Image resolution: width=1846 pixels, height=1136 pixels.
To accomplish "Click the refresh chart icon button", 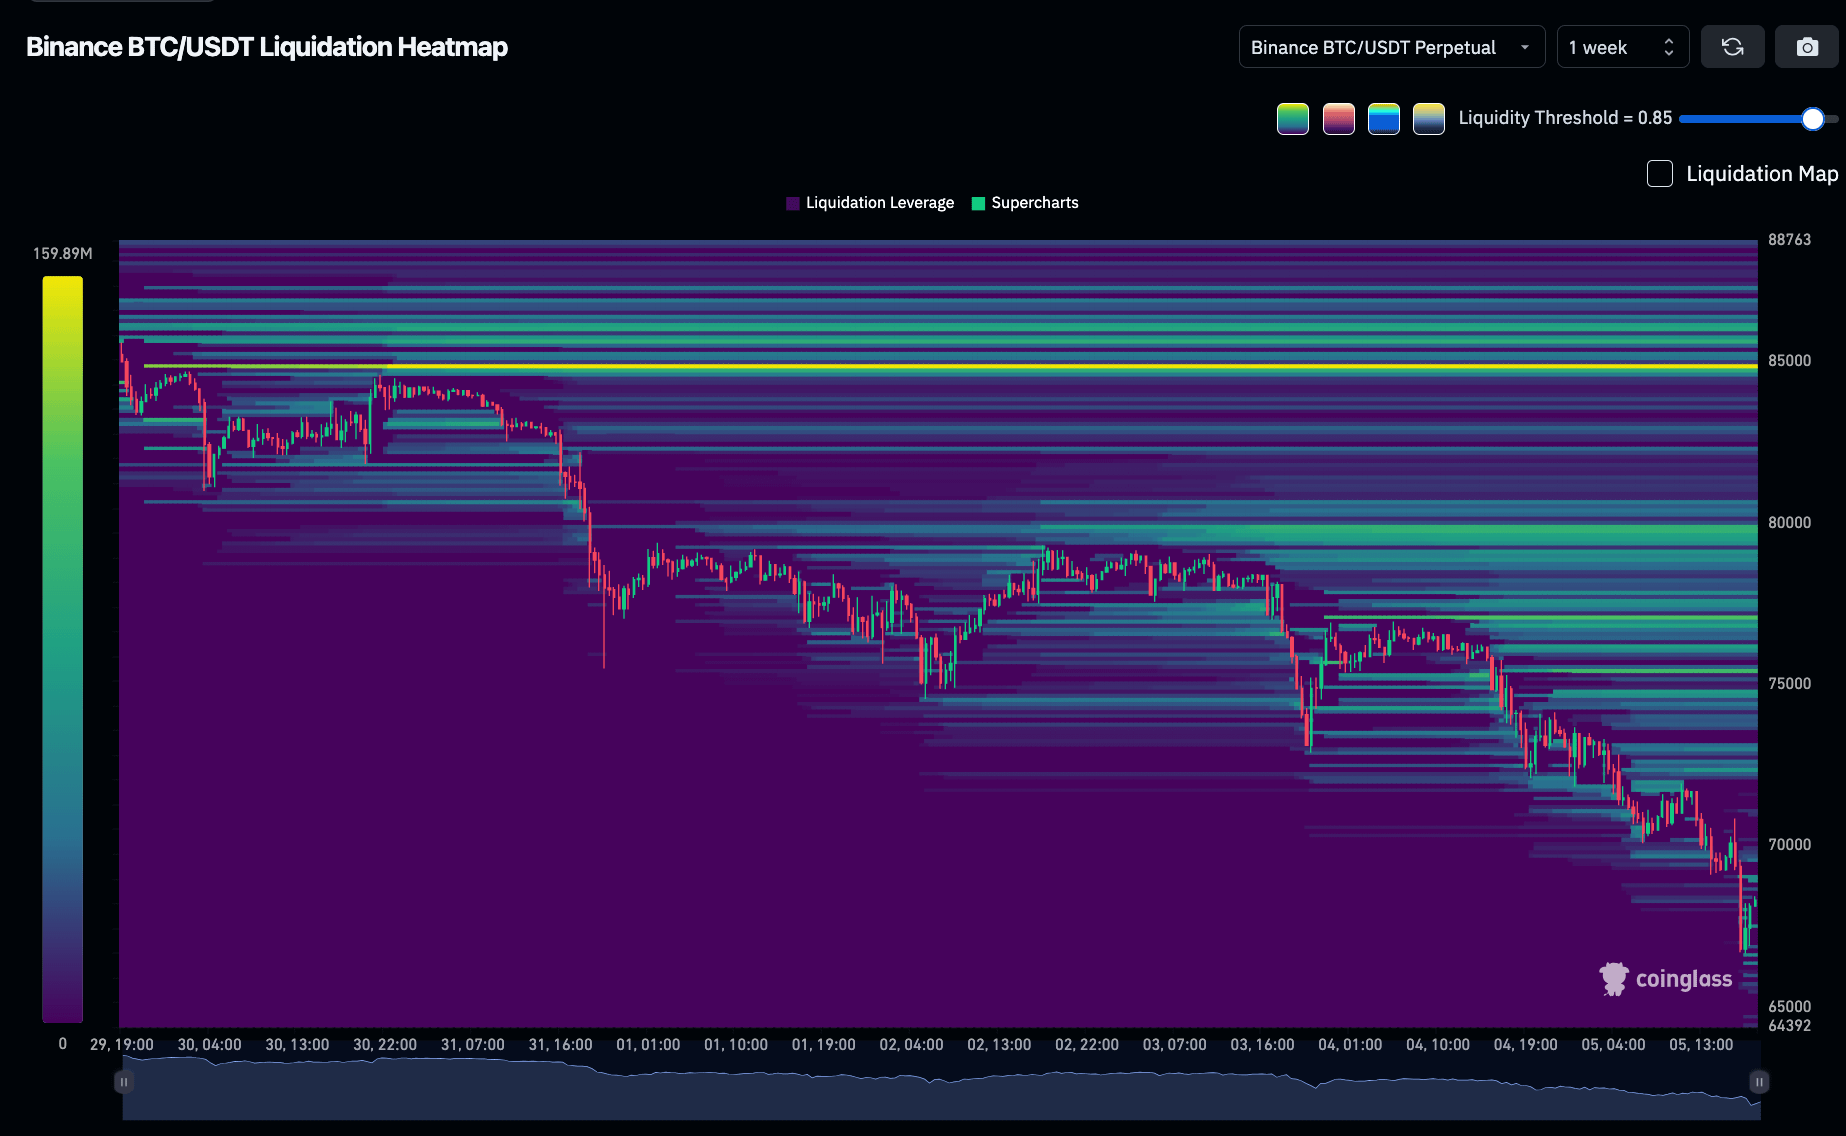I will coord(1732,47).
